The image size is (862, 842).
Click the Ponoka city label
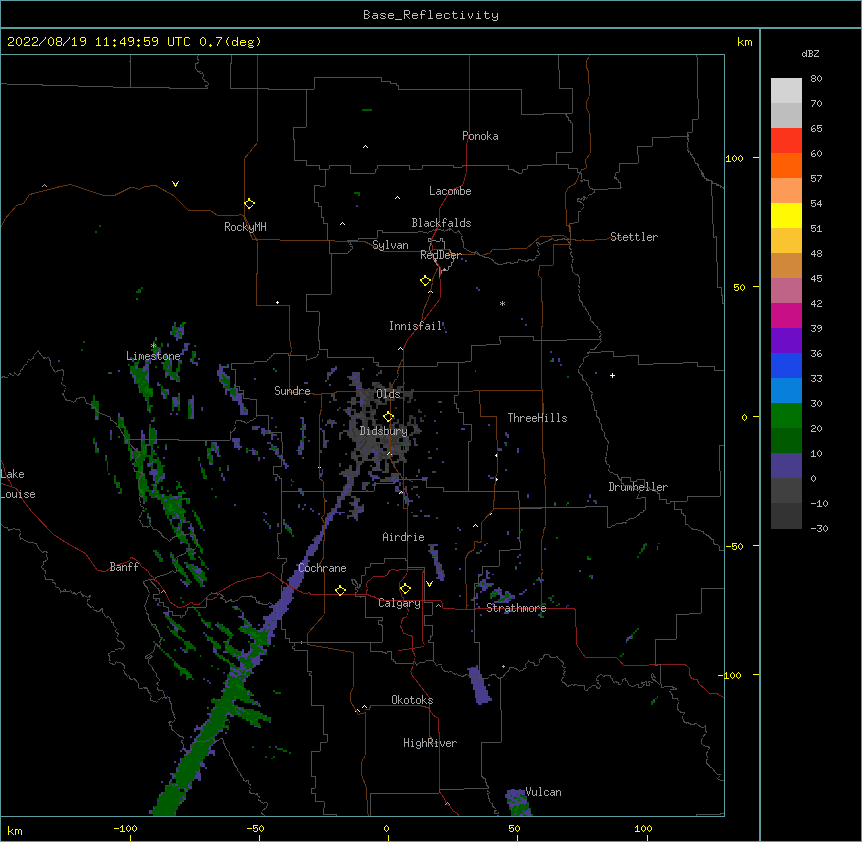[x=480, y=136]
